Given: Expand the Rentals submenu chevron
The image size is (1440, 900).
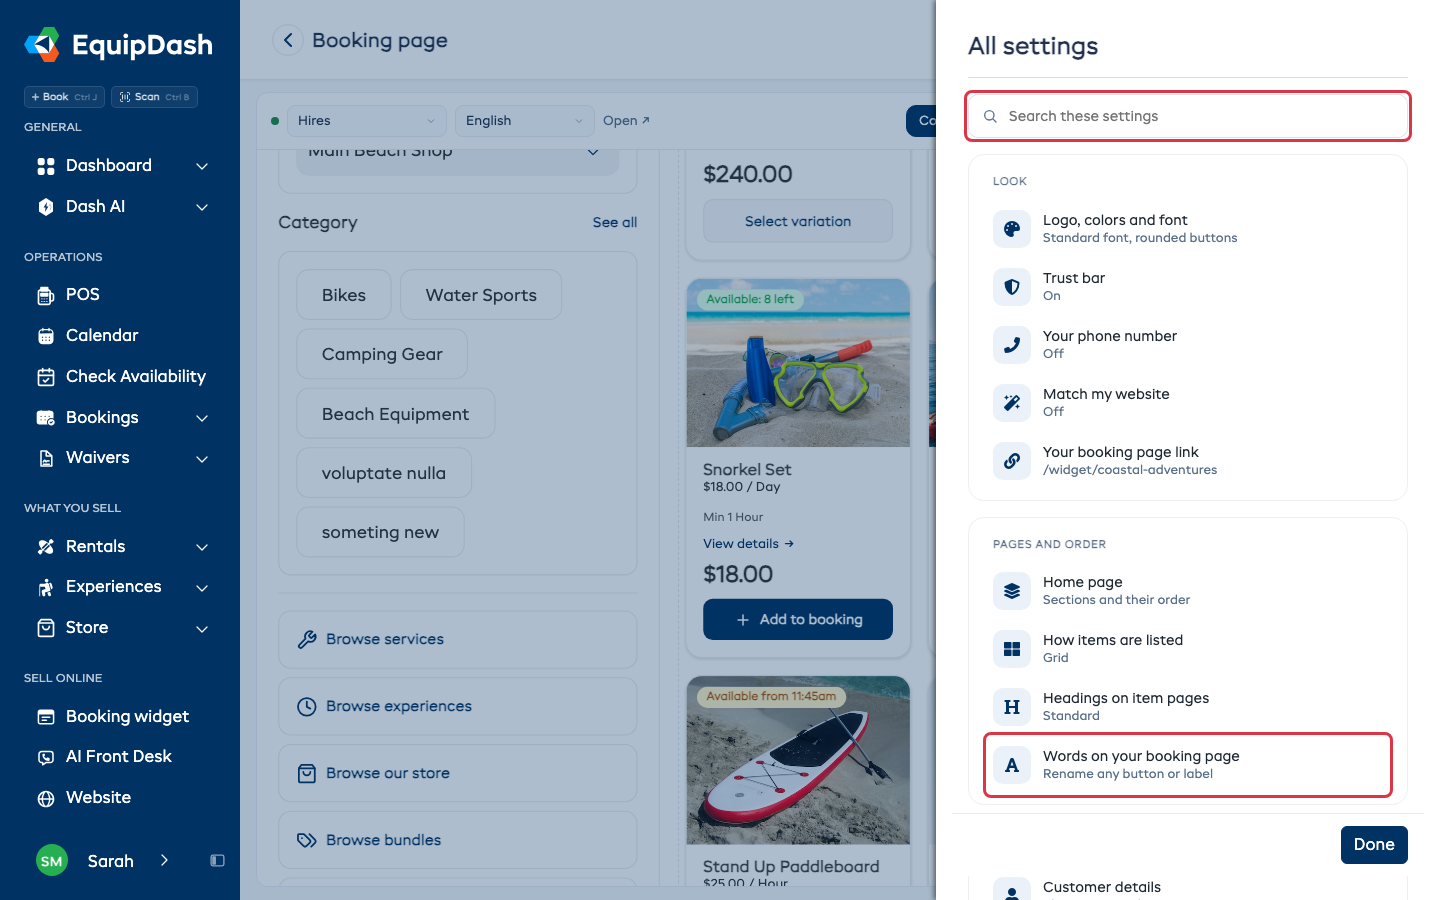Looking at the screenshot, I should click(202, 547).
